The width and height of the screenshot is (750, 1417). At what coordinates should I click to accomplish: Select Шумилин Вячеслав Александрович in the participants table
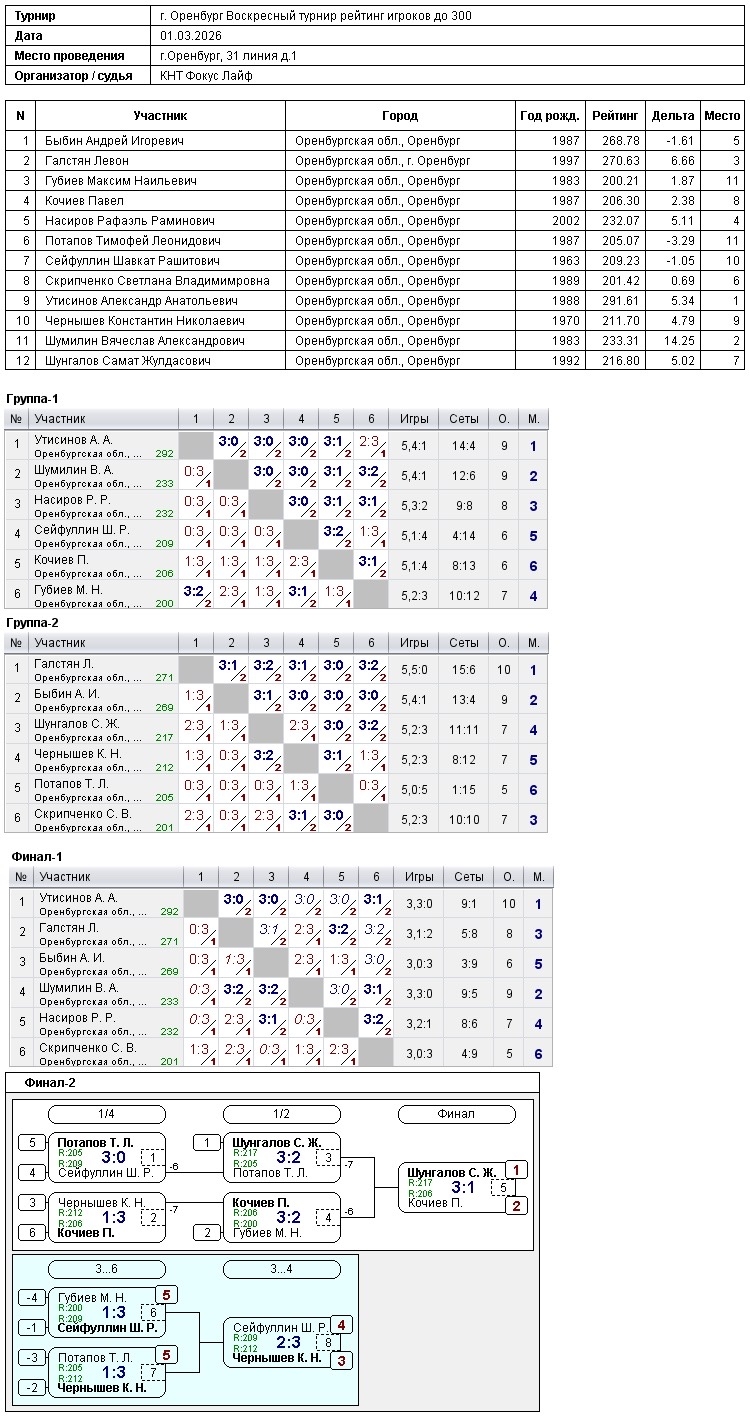(x=144, y=341)
